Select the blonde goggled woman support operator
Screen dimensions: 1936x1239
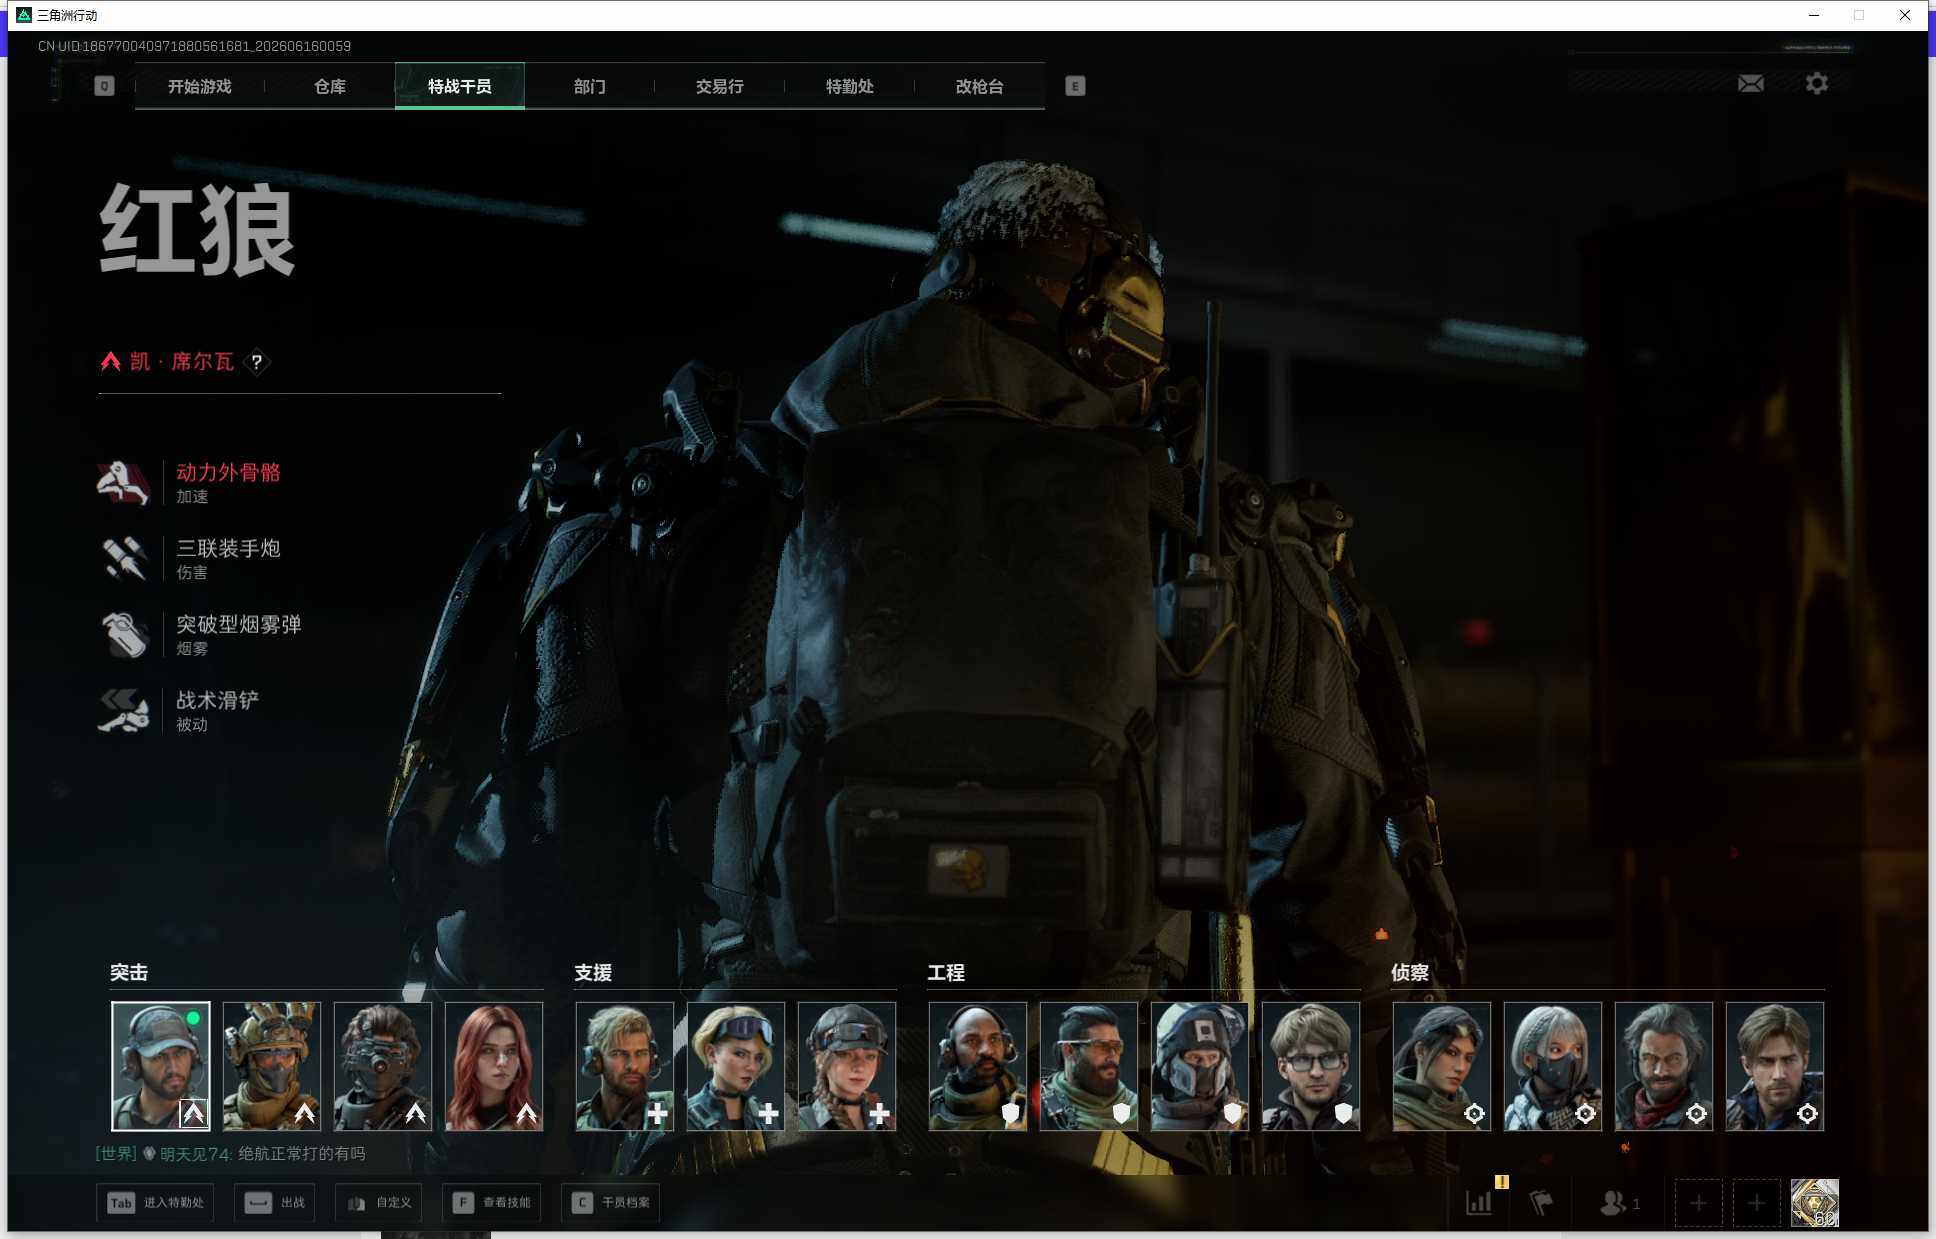pyautogui.click(x=736, y=1067)
